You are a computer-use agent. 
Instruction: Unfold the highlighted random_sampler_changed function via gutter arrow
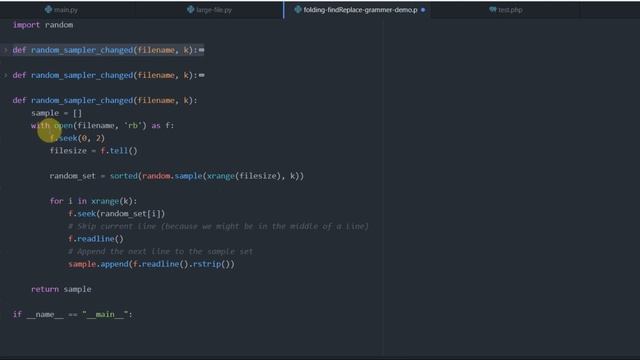6,50
